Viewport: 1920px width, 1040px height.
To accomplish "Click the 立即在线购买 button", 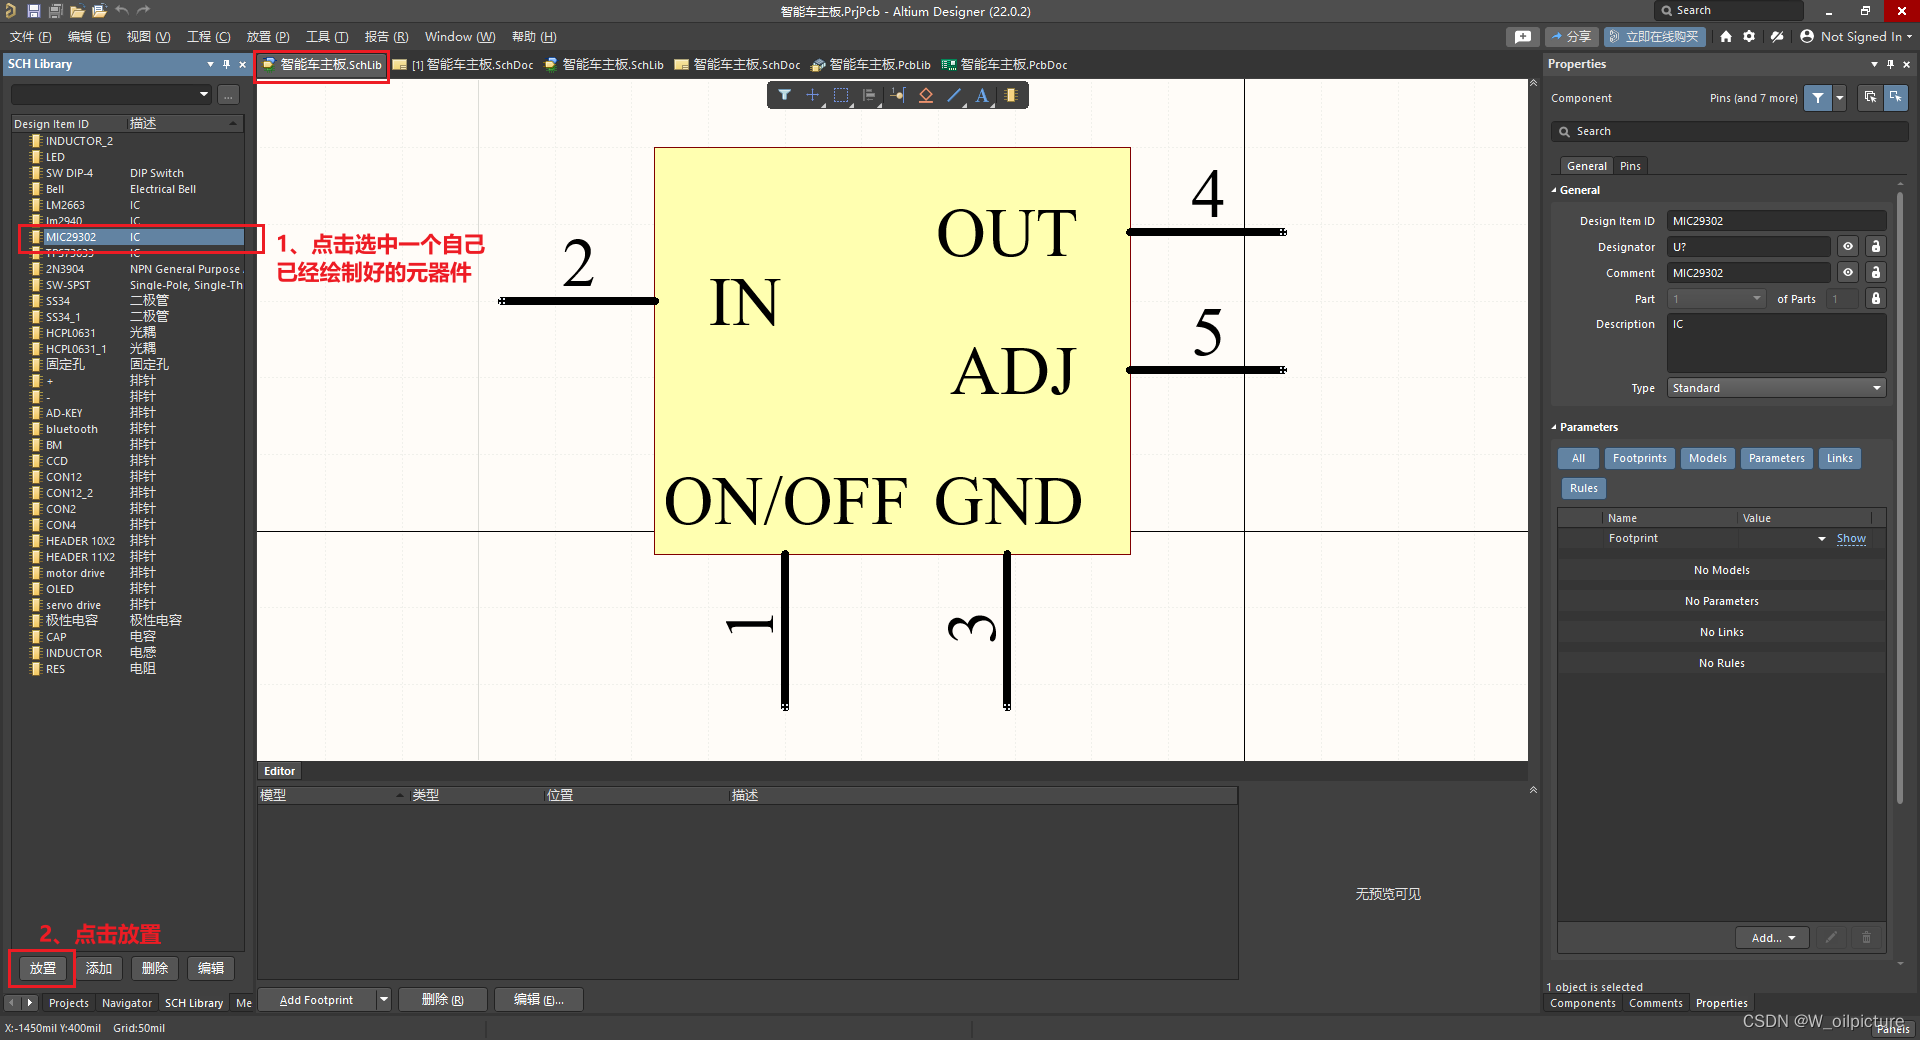I will tap(1654, 37).
